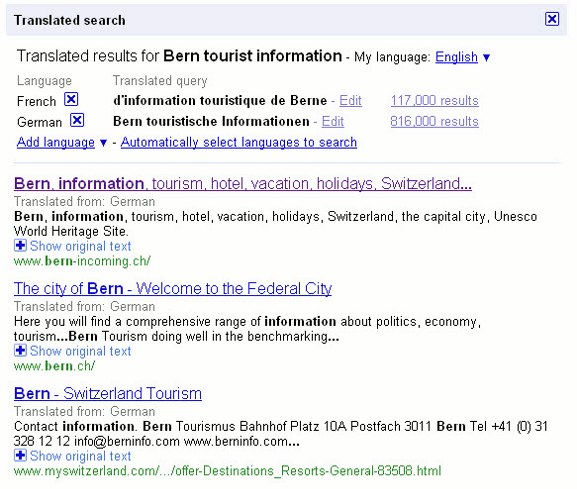
Task: Open the Add language dropdown
Action: click(x=56, y=142)
